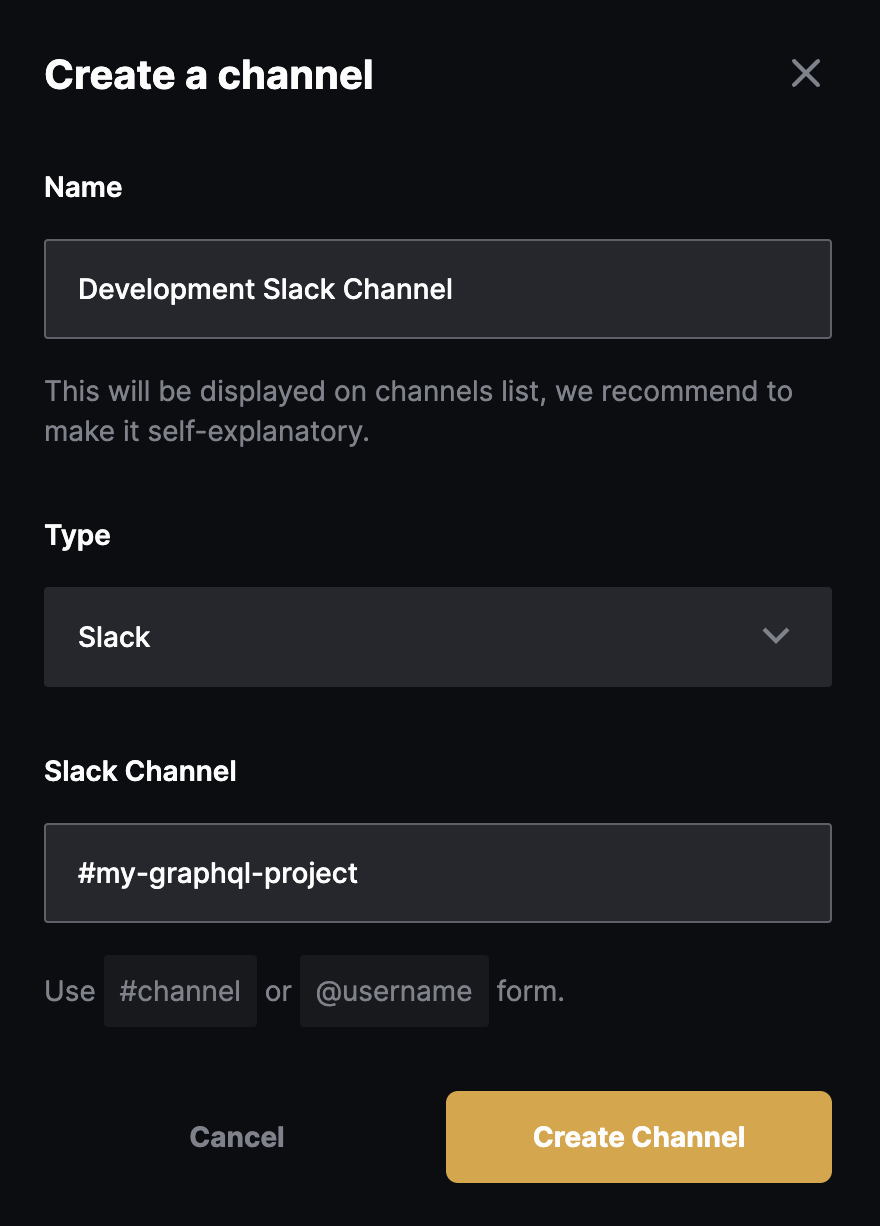Click the Create a channel dialog title

(208, 74)
